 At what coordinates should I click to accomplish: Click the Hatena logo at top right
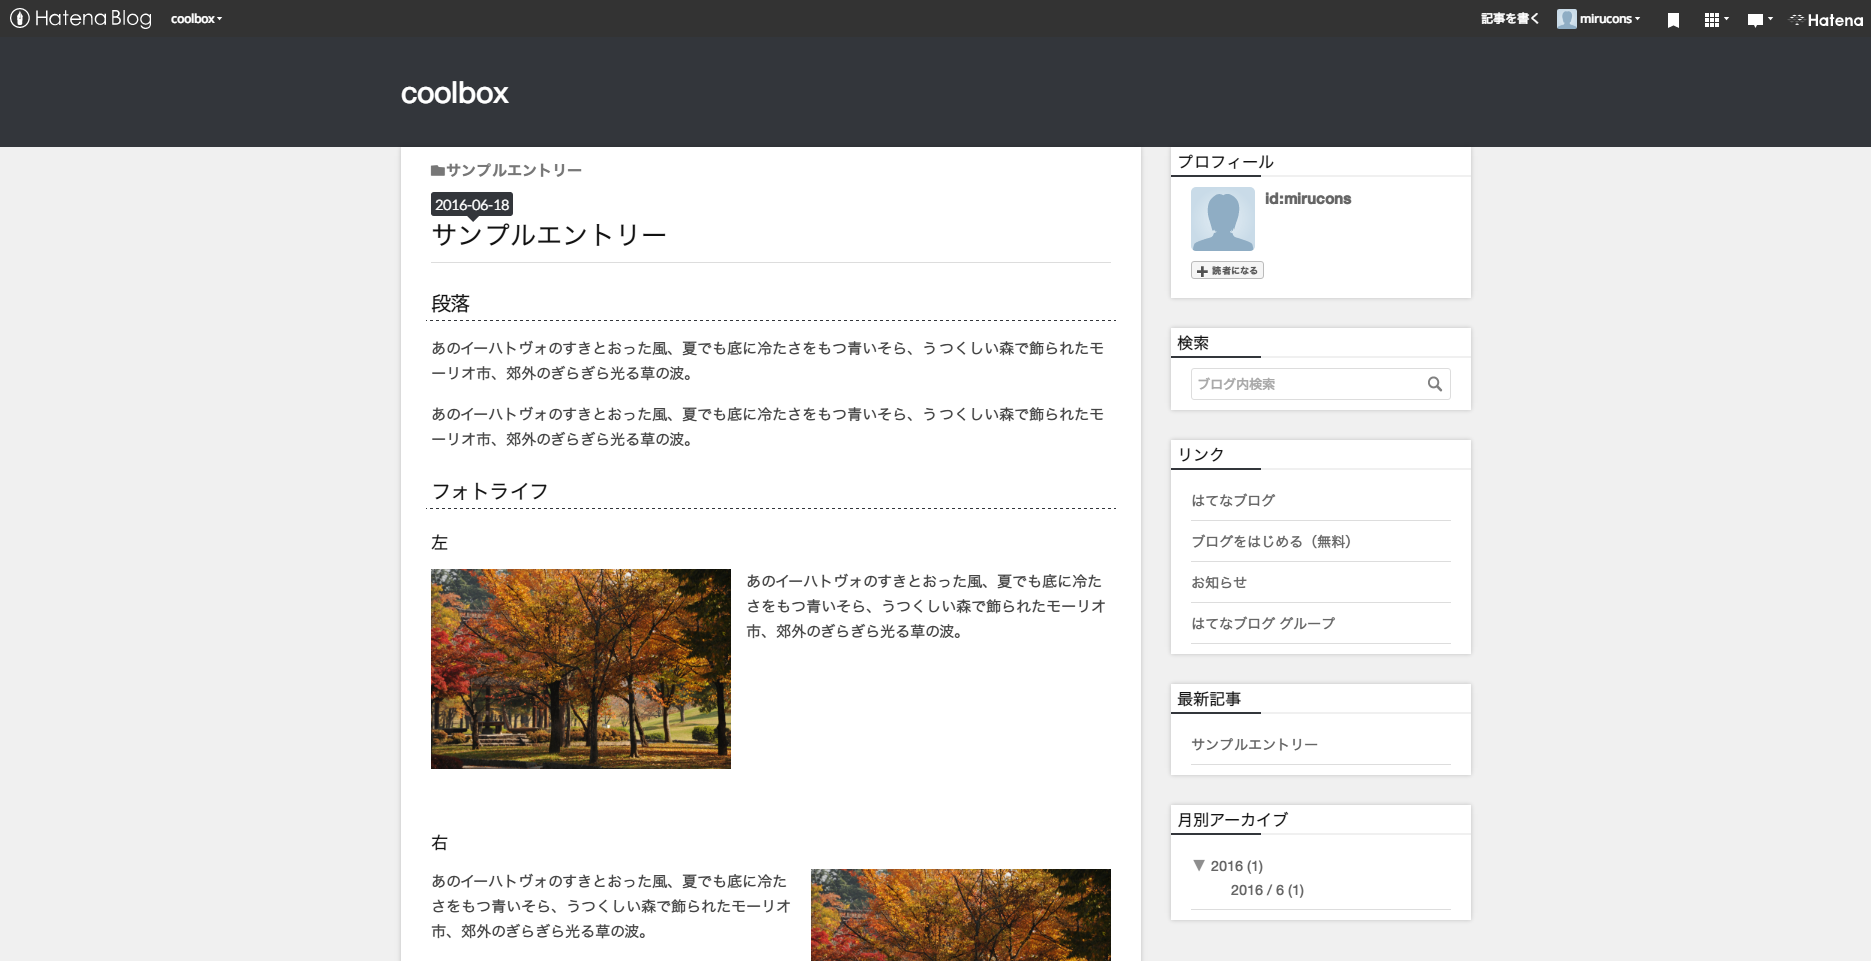[1826, 20]
